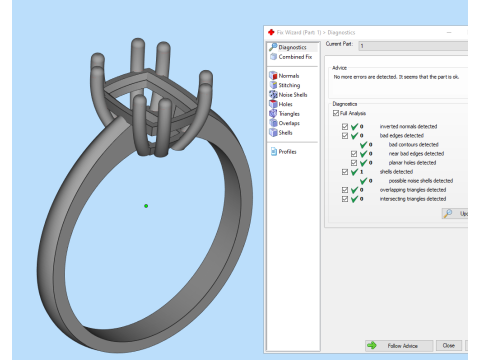Click the green checkmark beside intersecting triangles
The height and width of the screenshot is (360, 480).
(354, 199)
